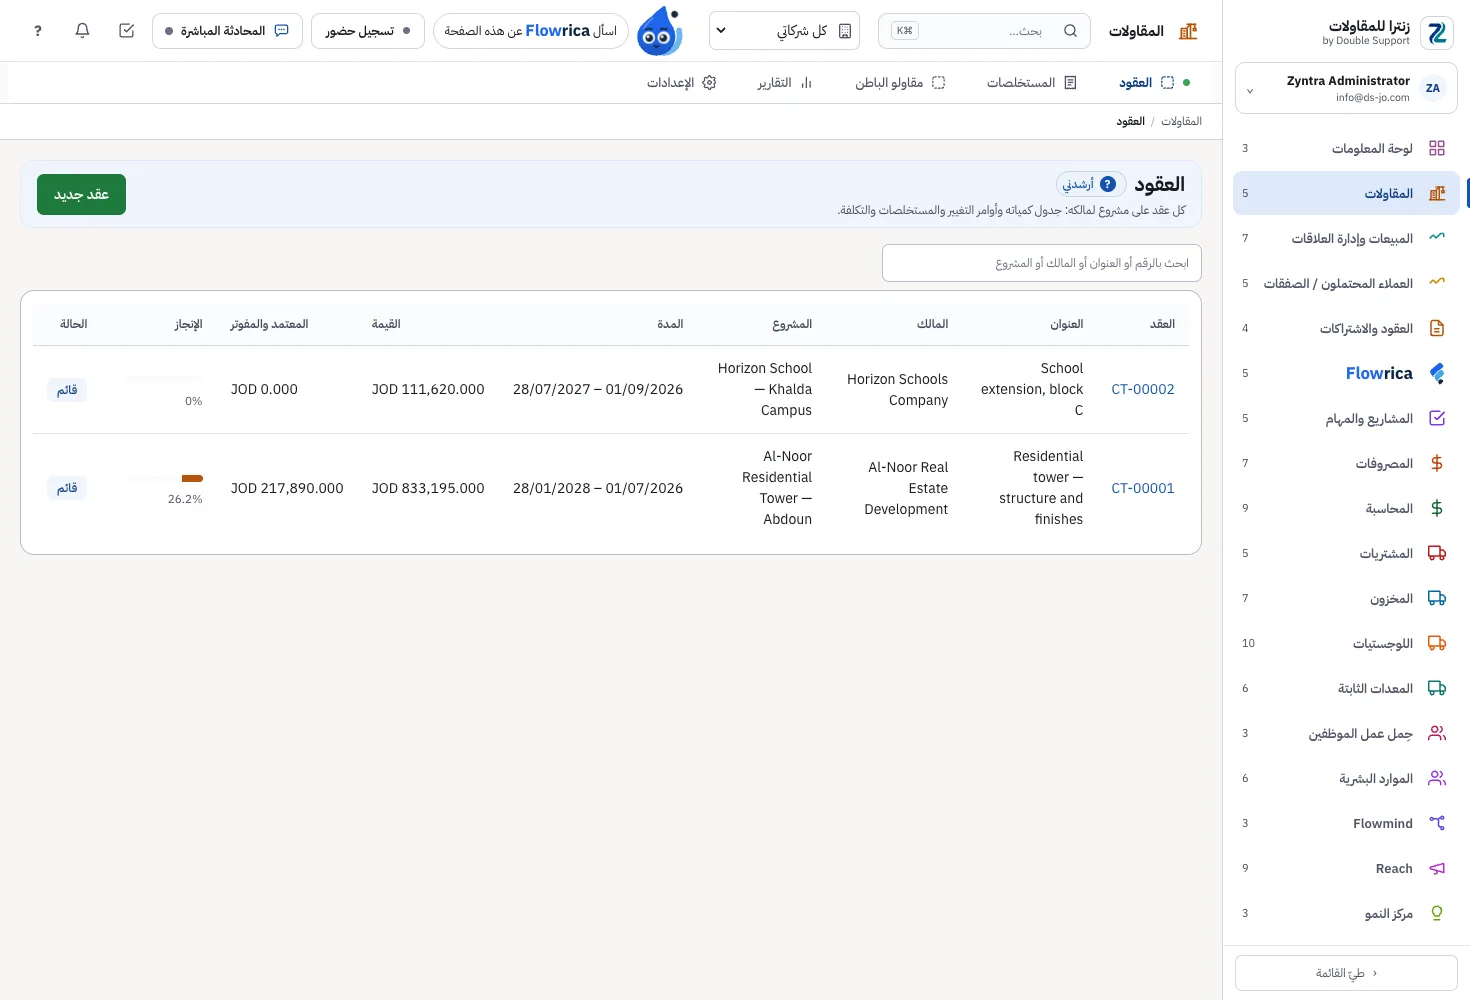This screenshot has width=1470, height=1000.
Task: Click the green dollar icon for المحاسبة
Action: [x=1437, y=508]
